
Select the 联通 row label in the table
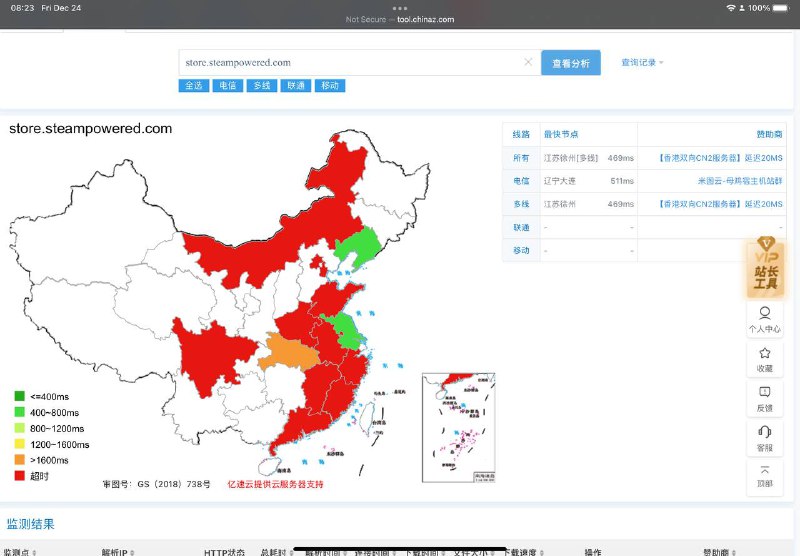[521, 228]
